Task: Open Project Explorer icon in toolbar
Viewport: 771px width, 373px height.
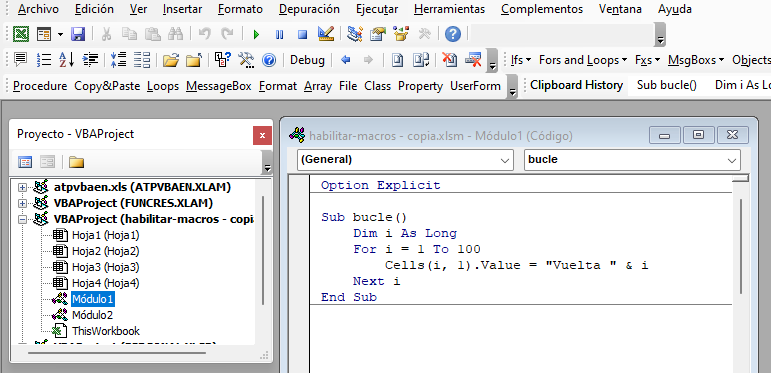Action: coord(355,34)
